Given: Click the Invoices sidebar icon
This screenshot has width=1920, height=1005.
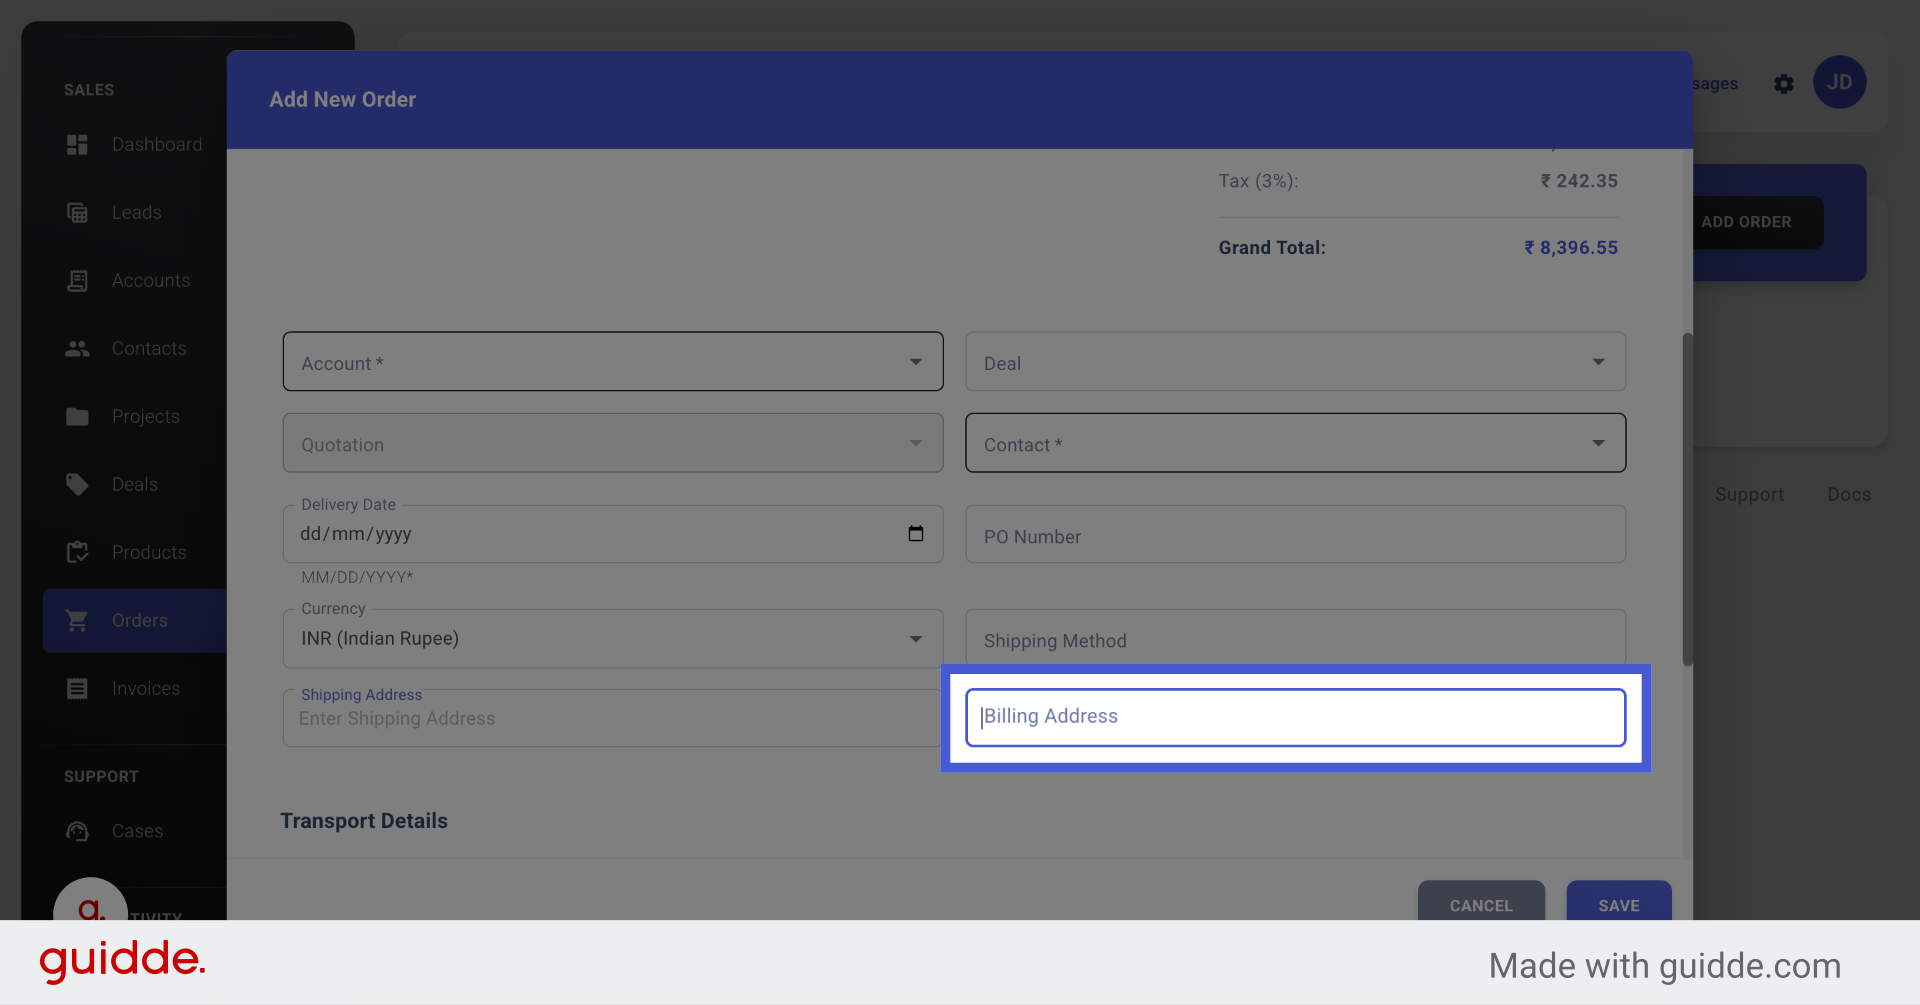Looking at the screenshot, I should pyautogui.click(x=77, y=688).
